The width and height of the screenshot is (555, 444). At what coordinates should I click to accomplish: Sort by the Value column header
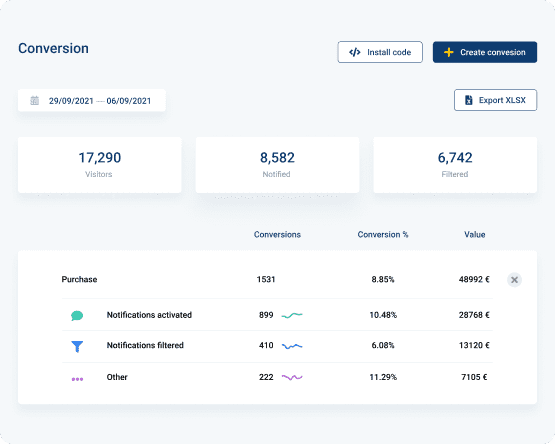coord(475,234)
